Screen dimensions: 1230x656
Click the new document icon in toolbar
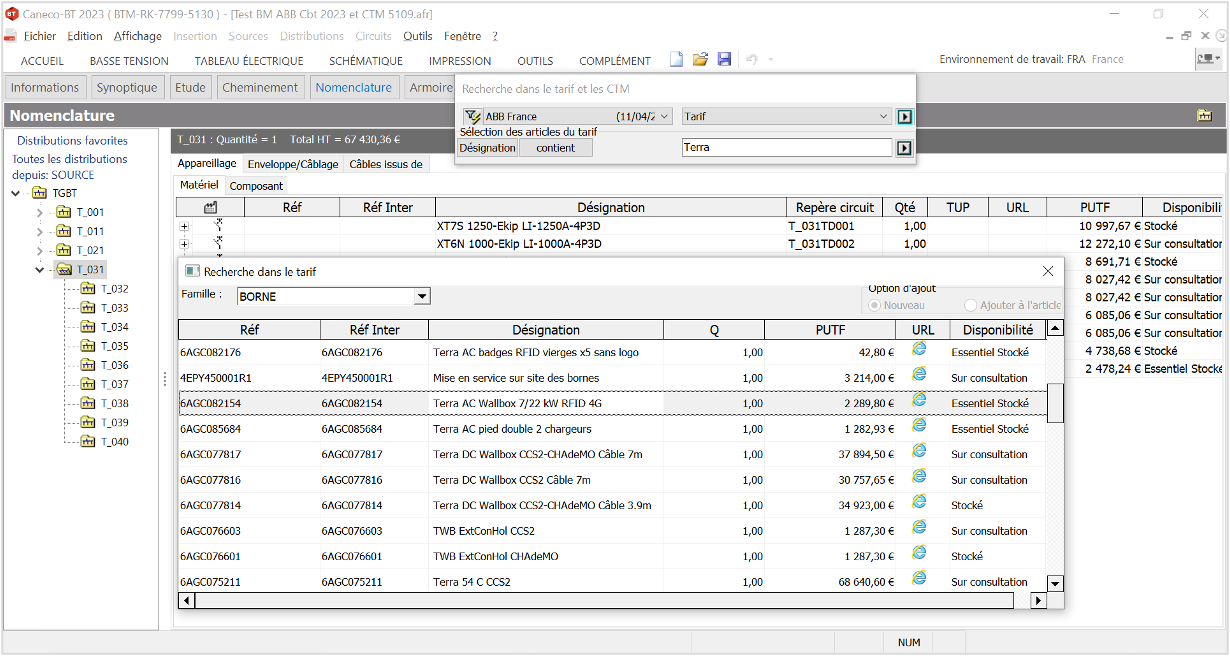[677, 60]
